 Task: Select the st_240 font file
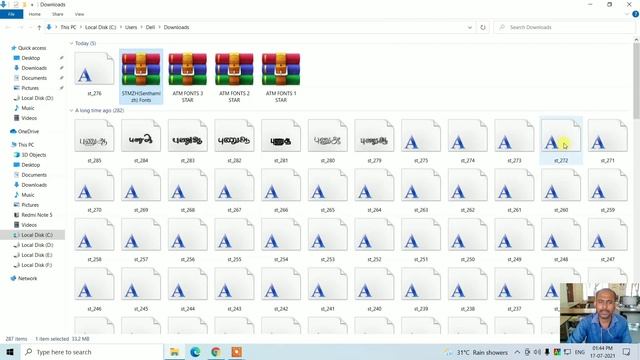(x=374, y=289)
